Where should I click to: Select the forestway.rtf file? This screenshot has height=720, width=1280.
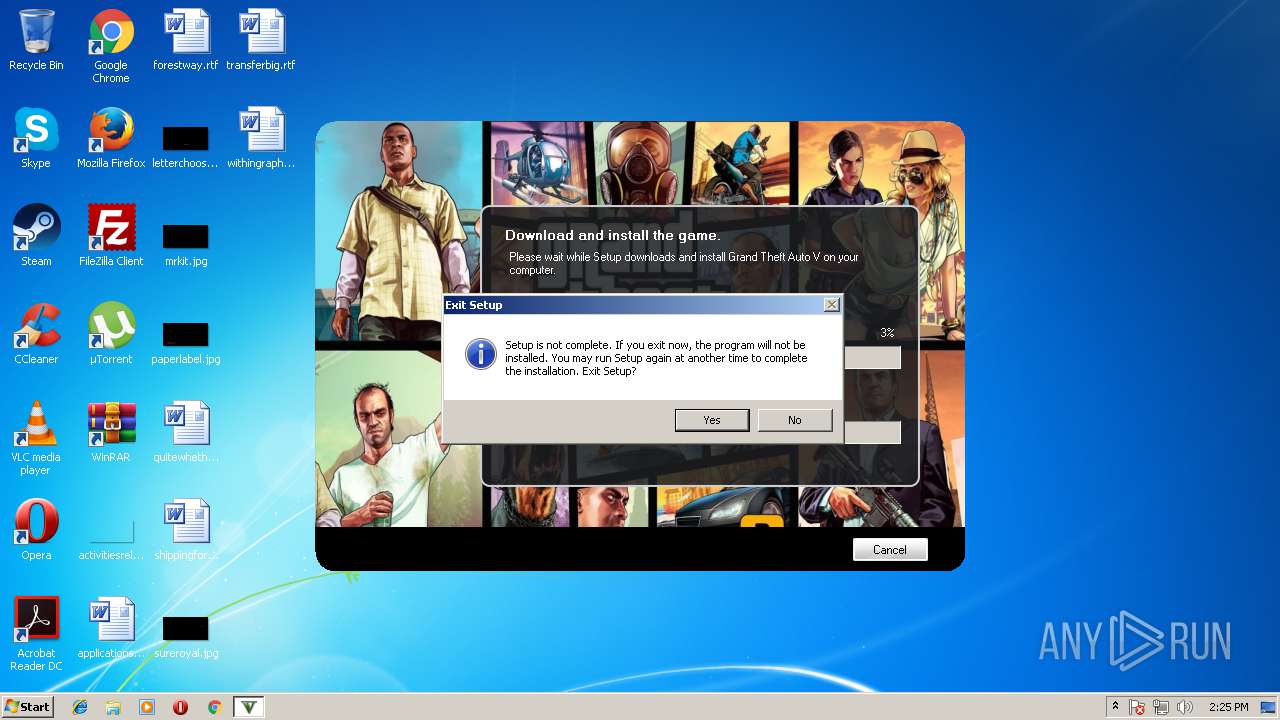pos(186,40)
